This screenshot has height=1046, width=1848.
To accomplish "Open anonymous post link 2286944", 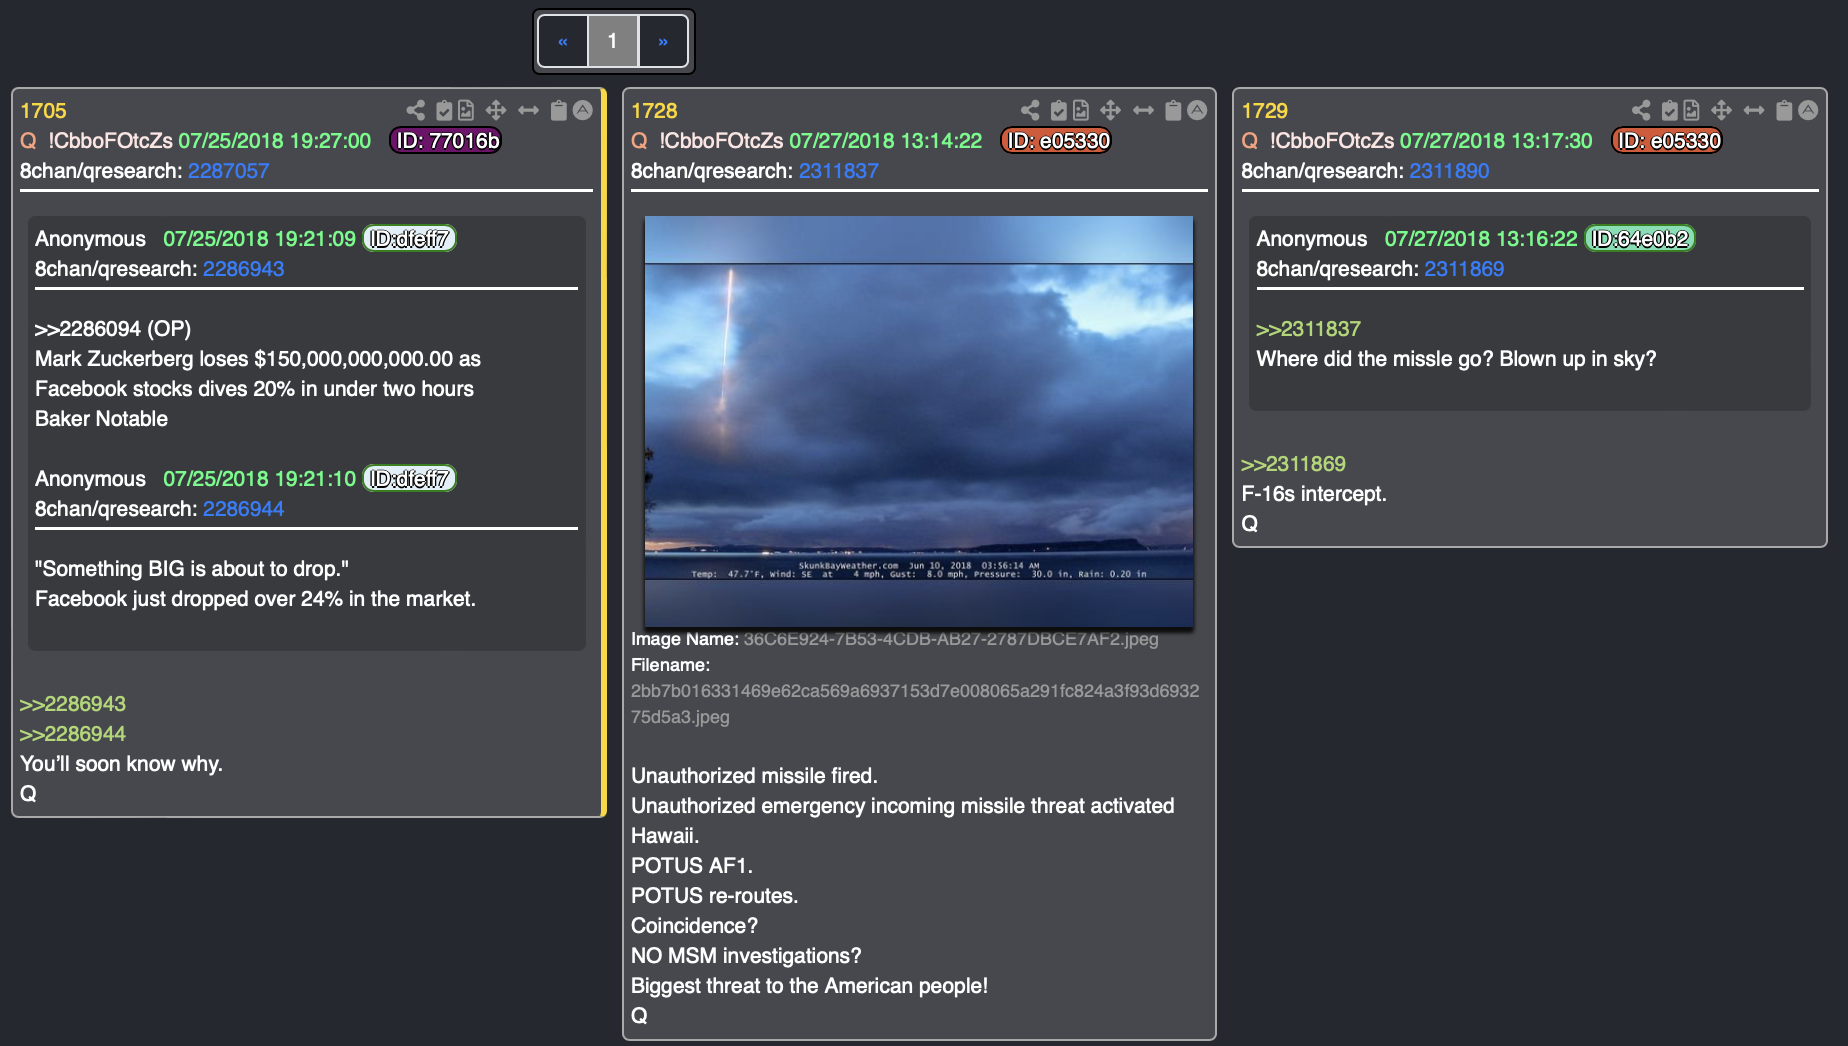I will 244,509.
